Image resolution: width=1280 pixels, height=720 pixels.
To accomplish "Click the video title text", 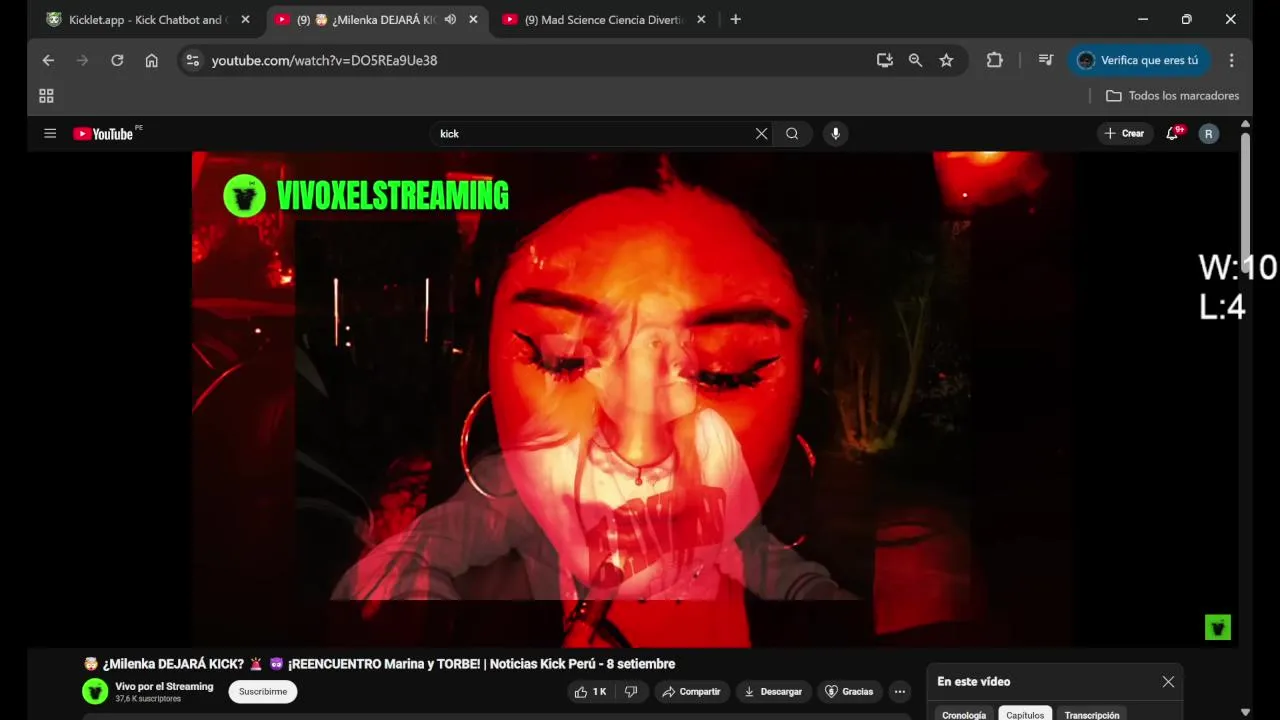I will 379,664.
